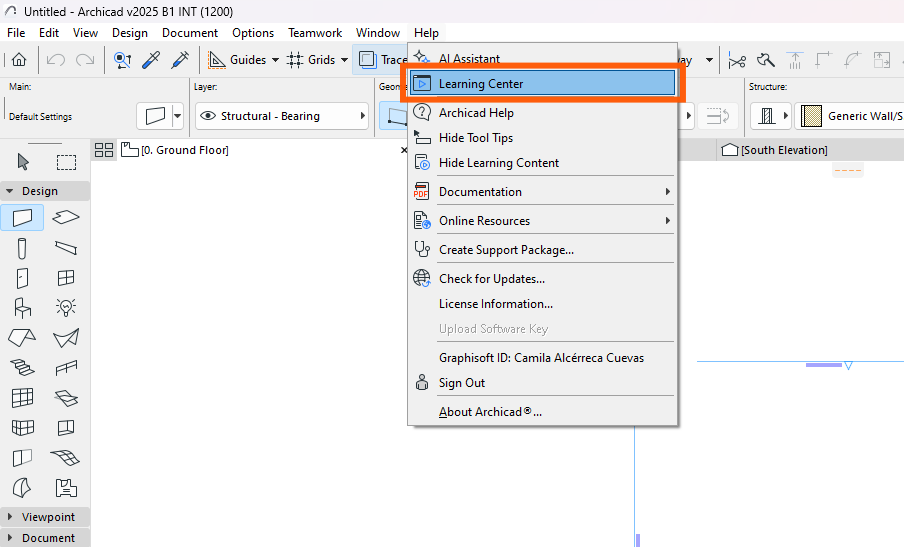Open the Design menu

pos(130,33)
